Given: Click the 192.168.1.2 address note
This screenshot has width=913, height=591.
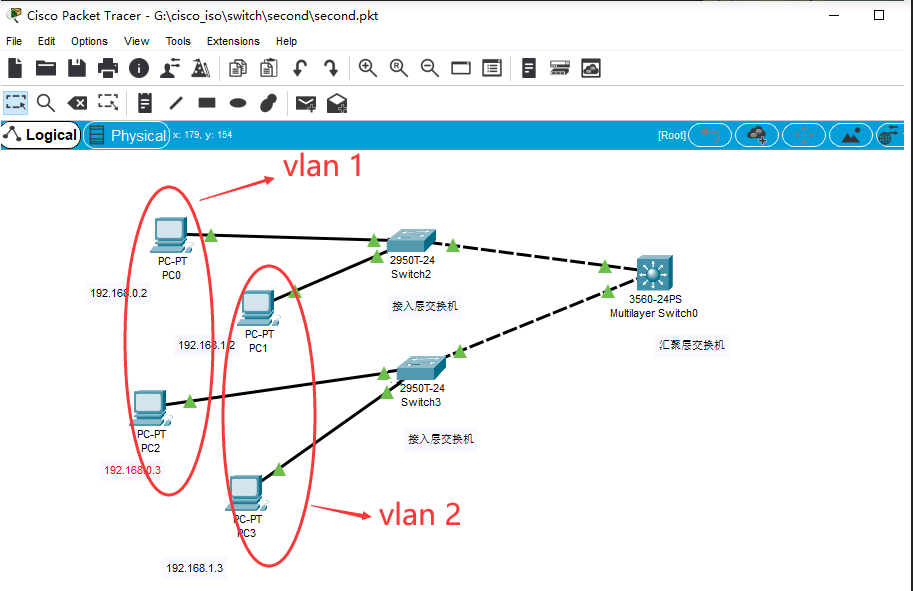Looking at the screenshot, I should (207, 345).
